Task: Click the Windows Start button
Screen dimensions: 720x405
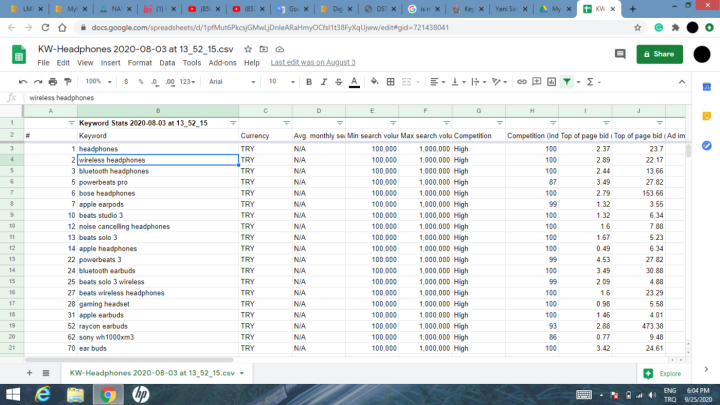Action: (13, 395)
